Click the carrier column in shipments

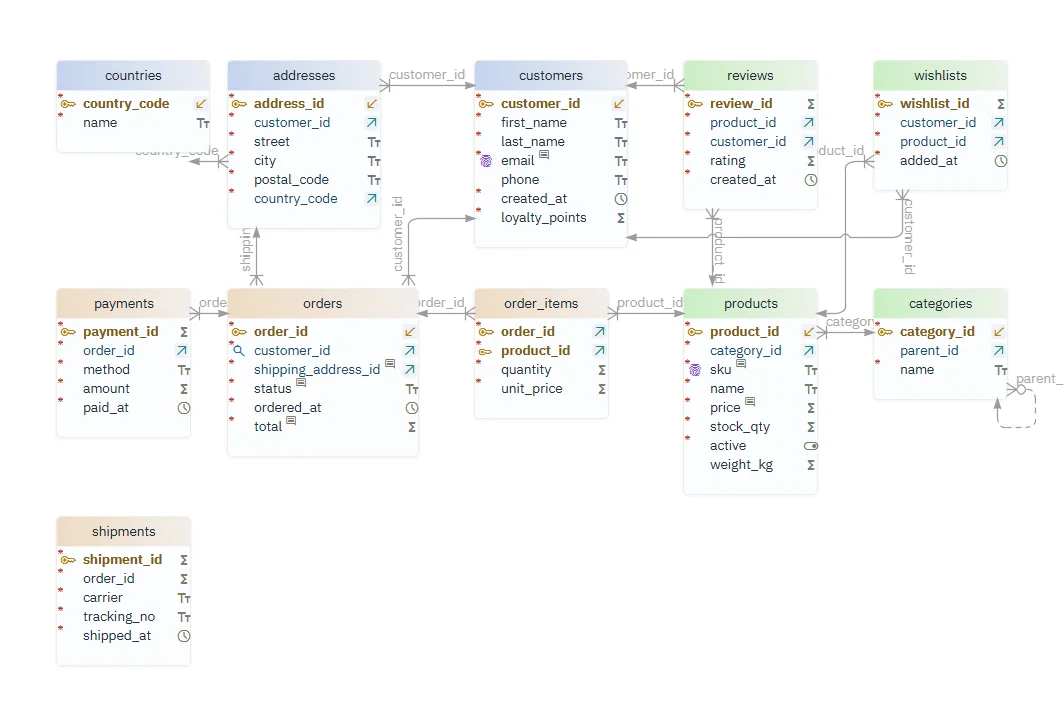pyautogui.click(x=124, y=598)
